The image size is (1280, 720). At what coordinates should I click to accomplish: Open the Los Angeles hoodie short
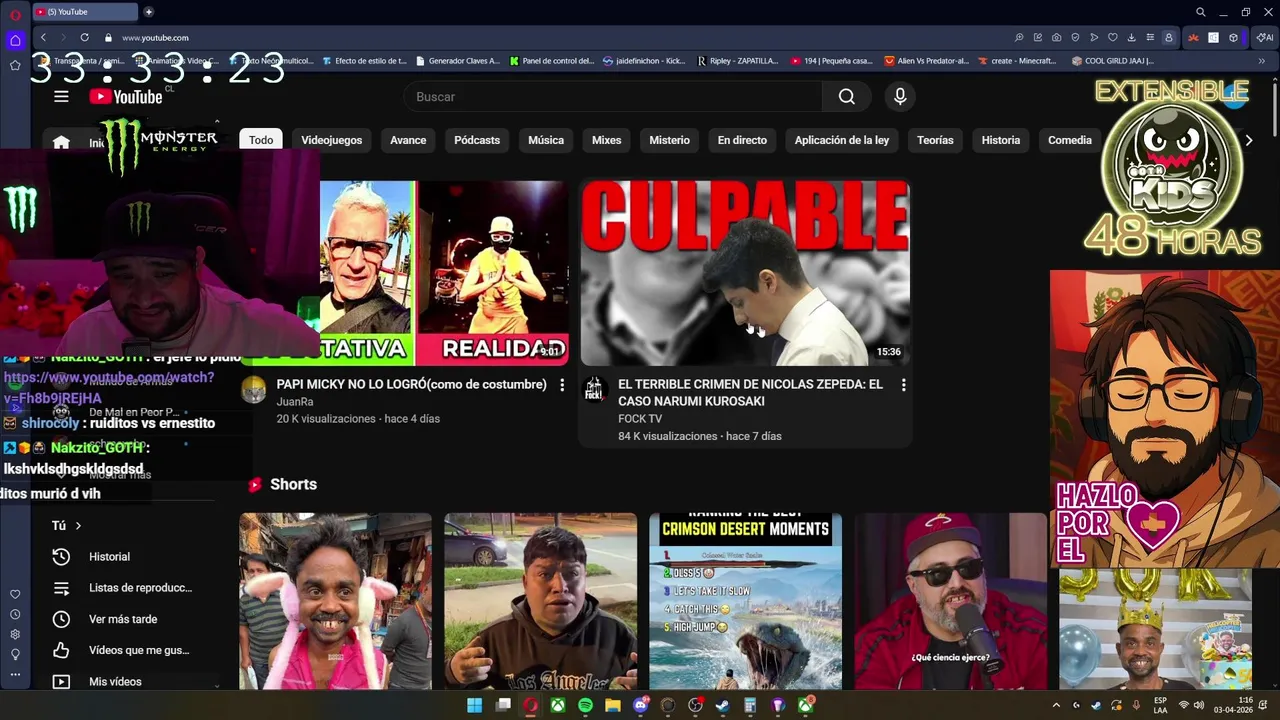[540, 601]
